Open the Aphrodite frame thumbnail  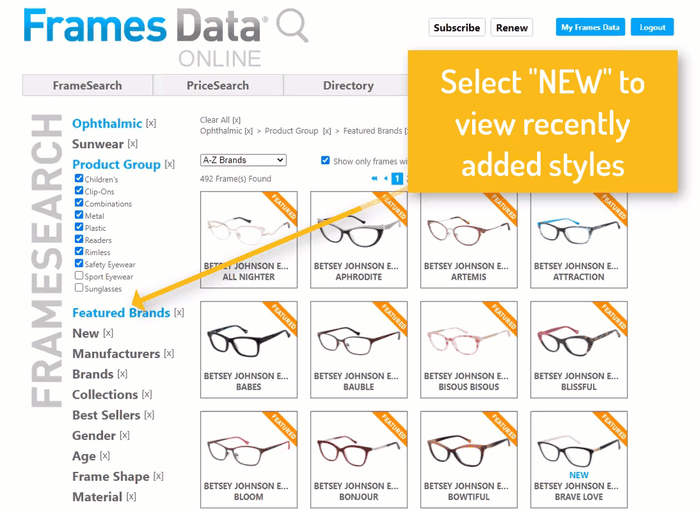click(x=358, y=239)
